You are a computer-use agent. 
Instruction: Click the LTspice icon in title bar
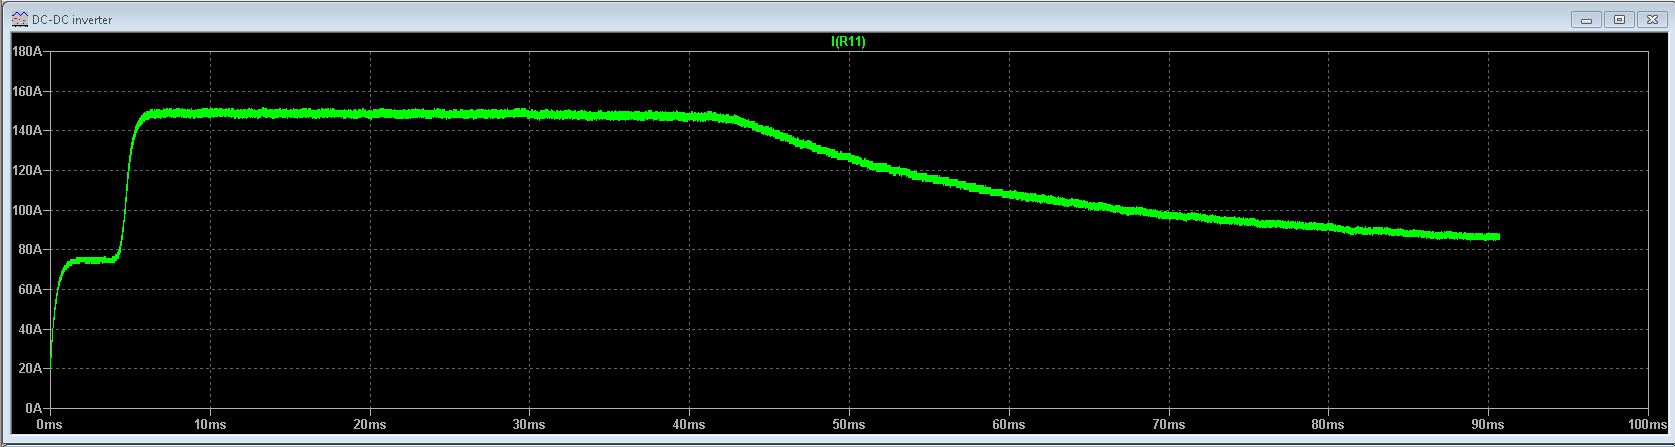click(20, 19)
